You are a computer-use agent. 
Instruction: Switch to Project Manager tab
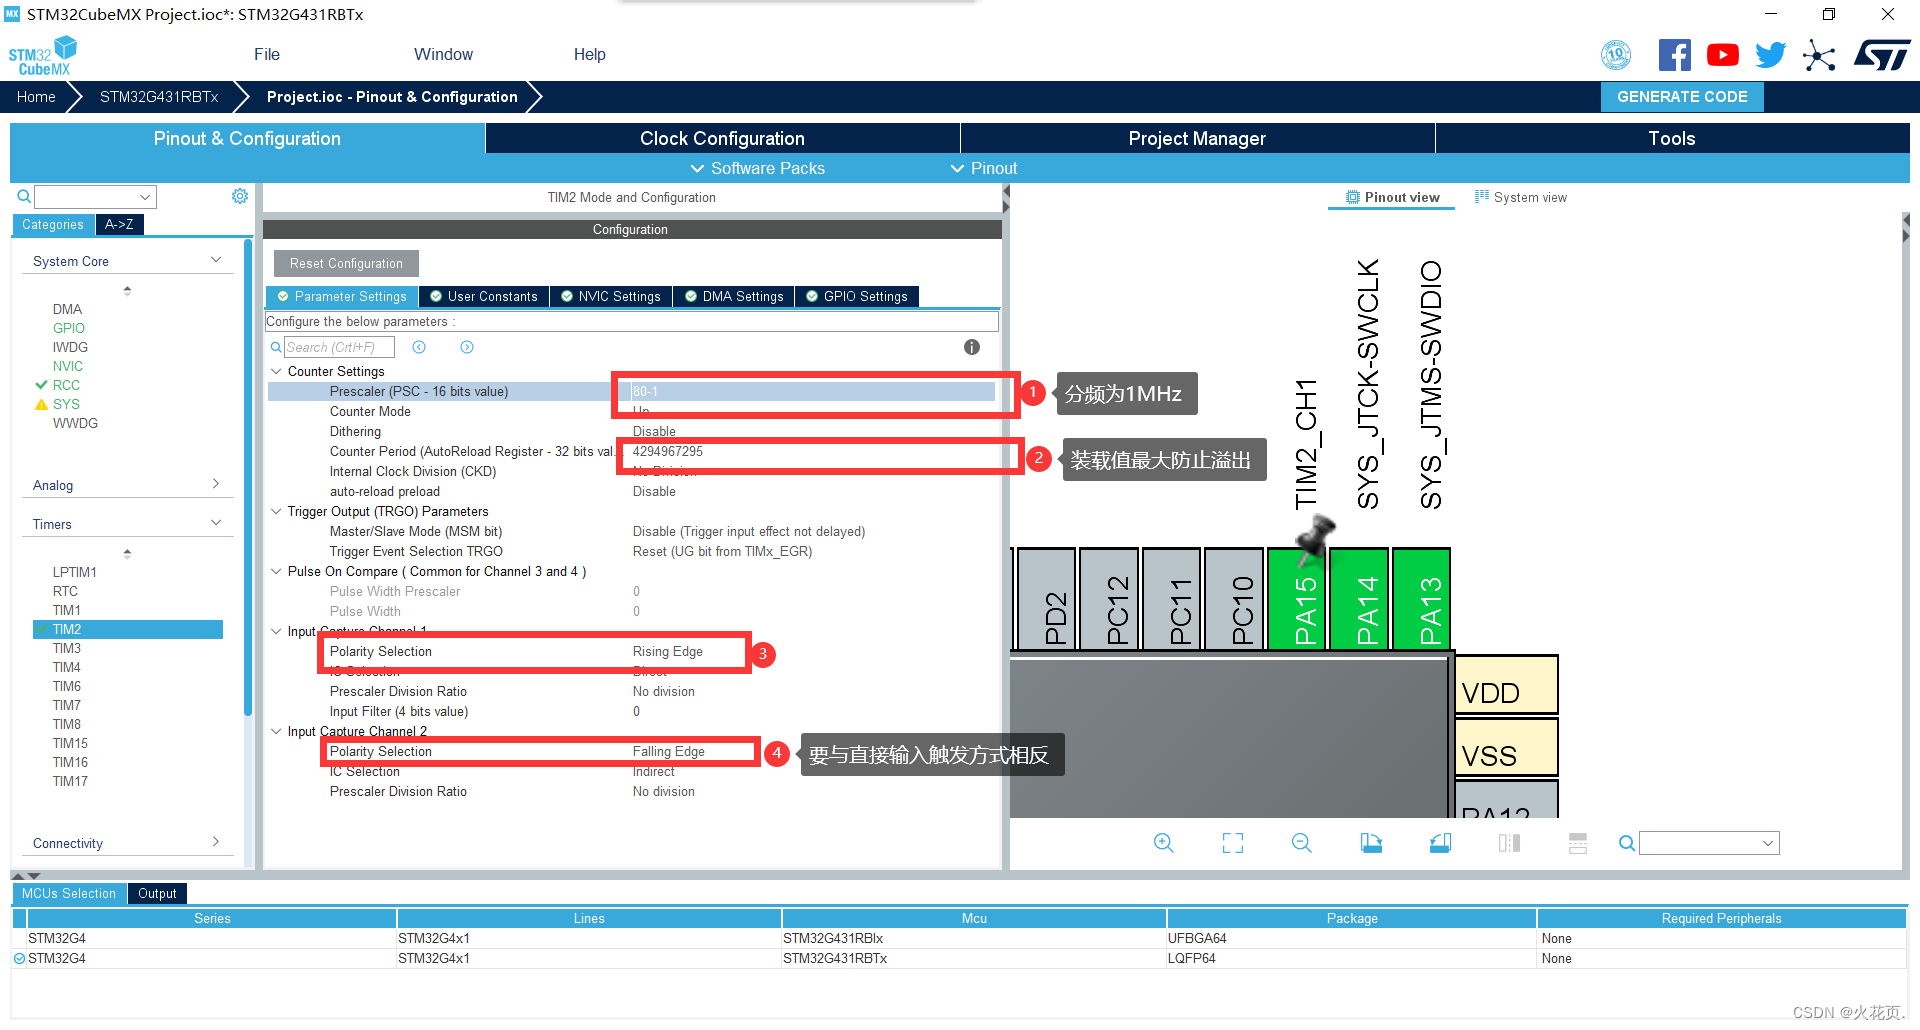[1197, 138]
